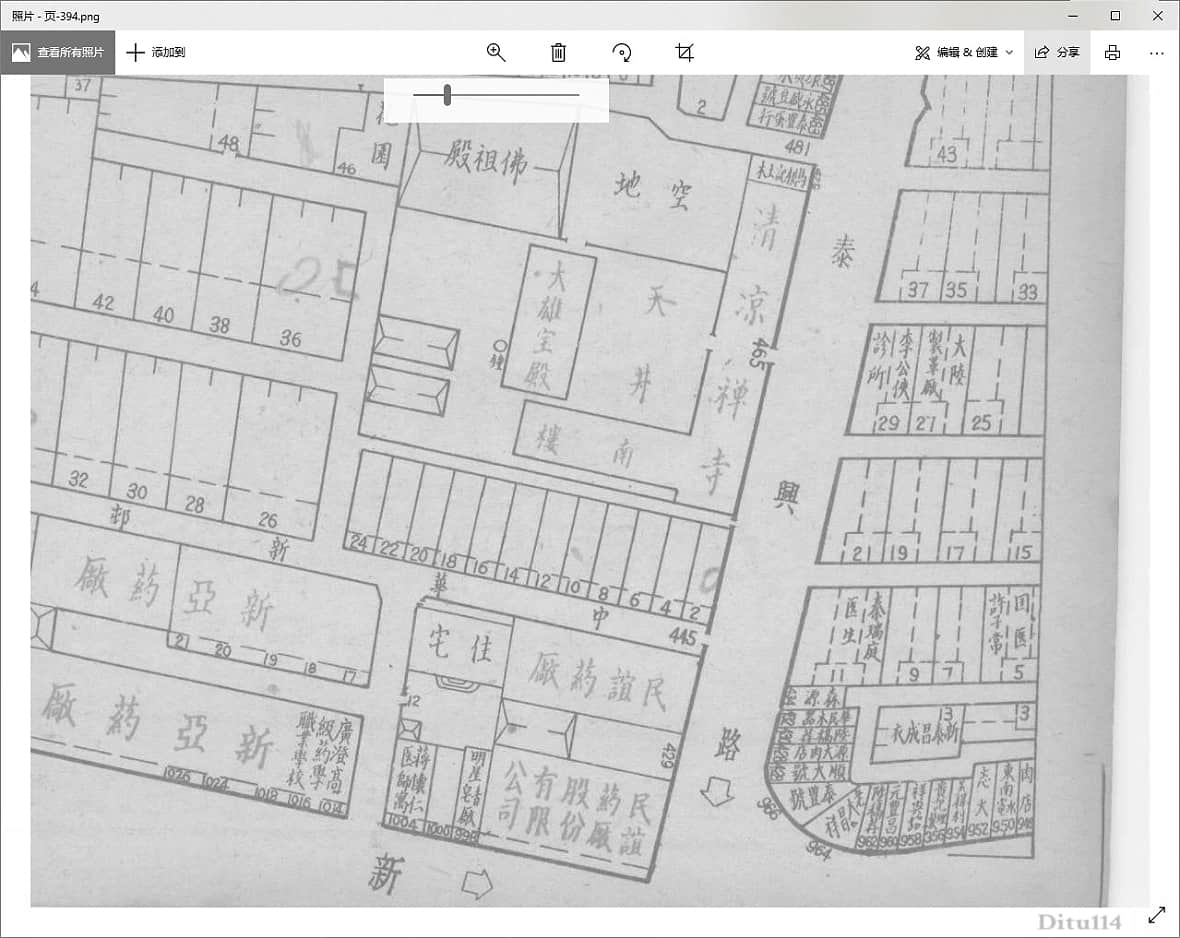Minimize the Photos window
The image size is (1180, 938).
tap(1072, 15)
